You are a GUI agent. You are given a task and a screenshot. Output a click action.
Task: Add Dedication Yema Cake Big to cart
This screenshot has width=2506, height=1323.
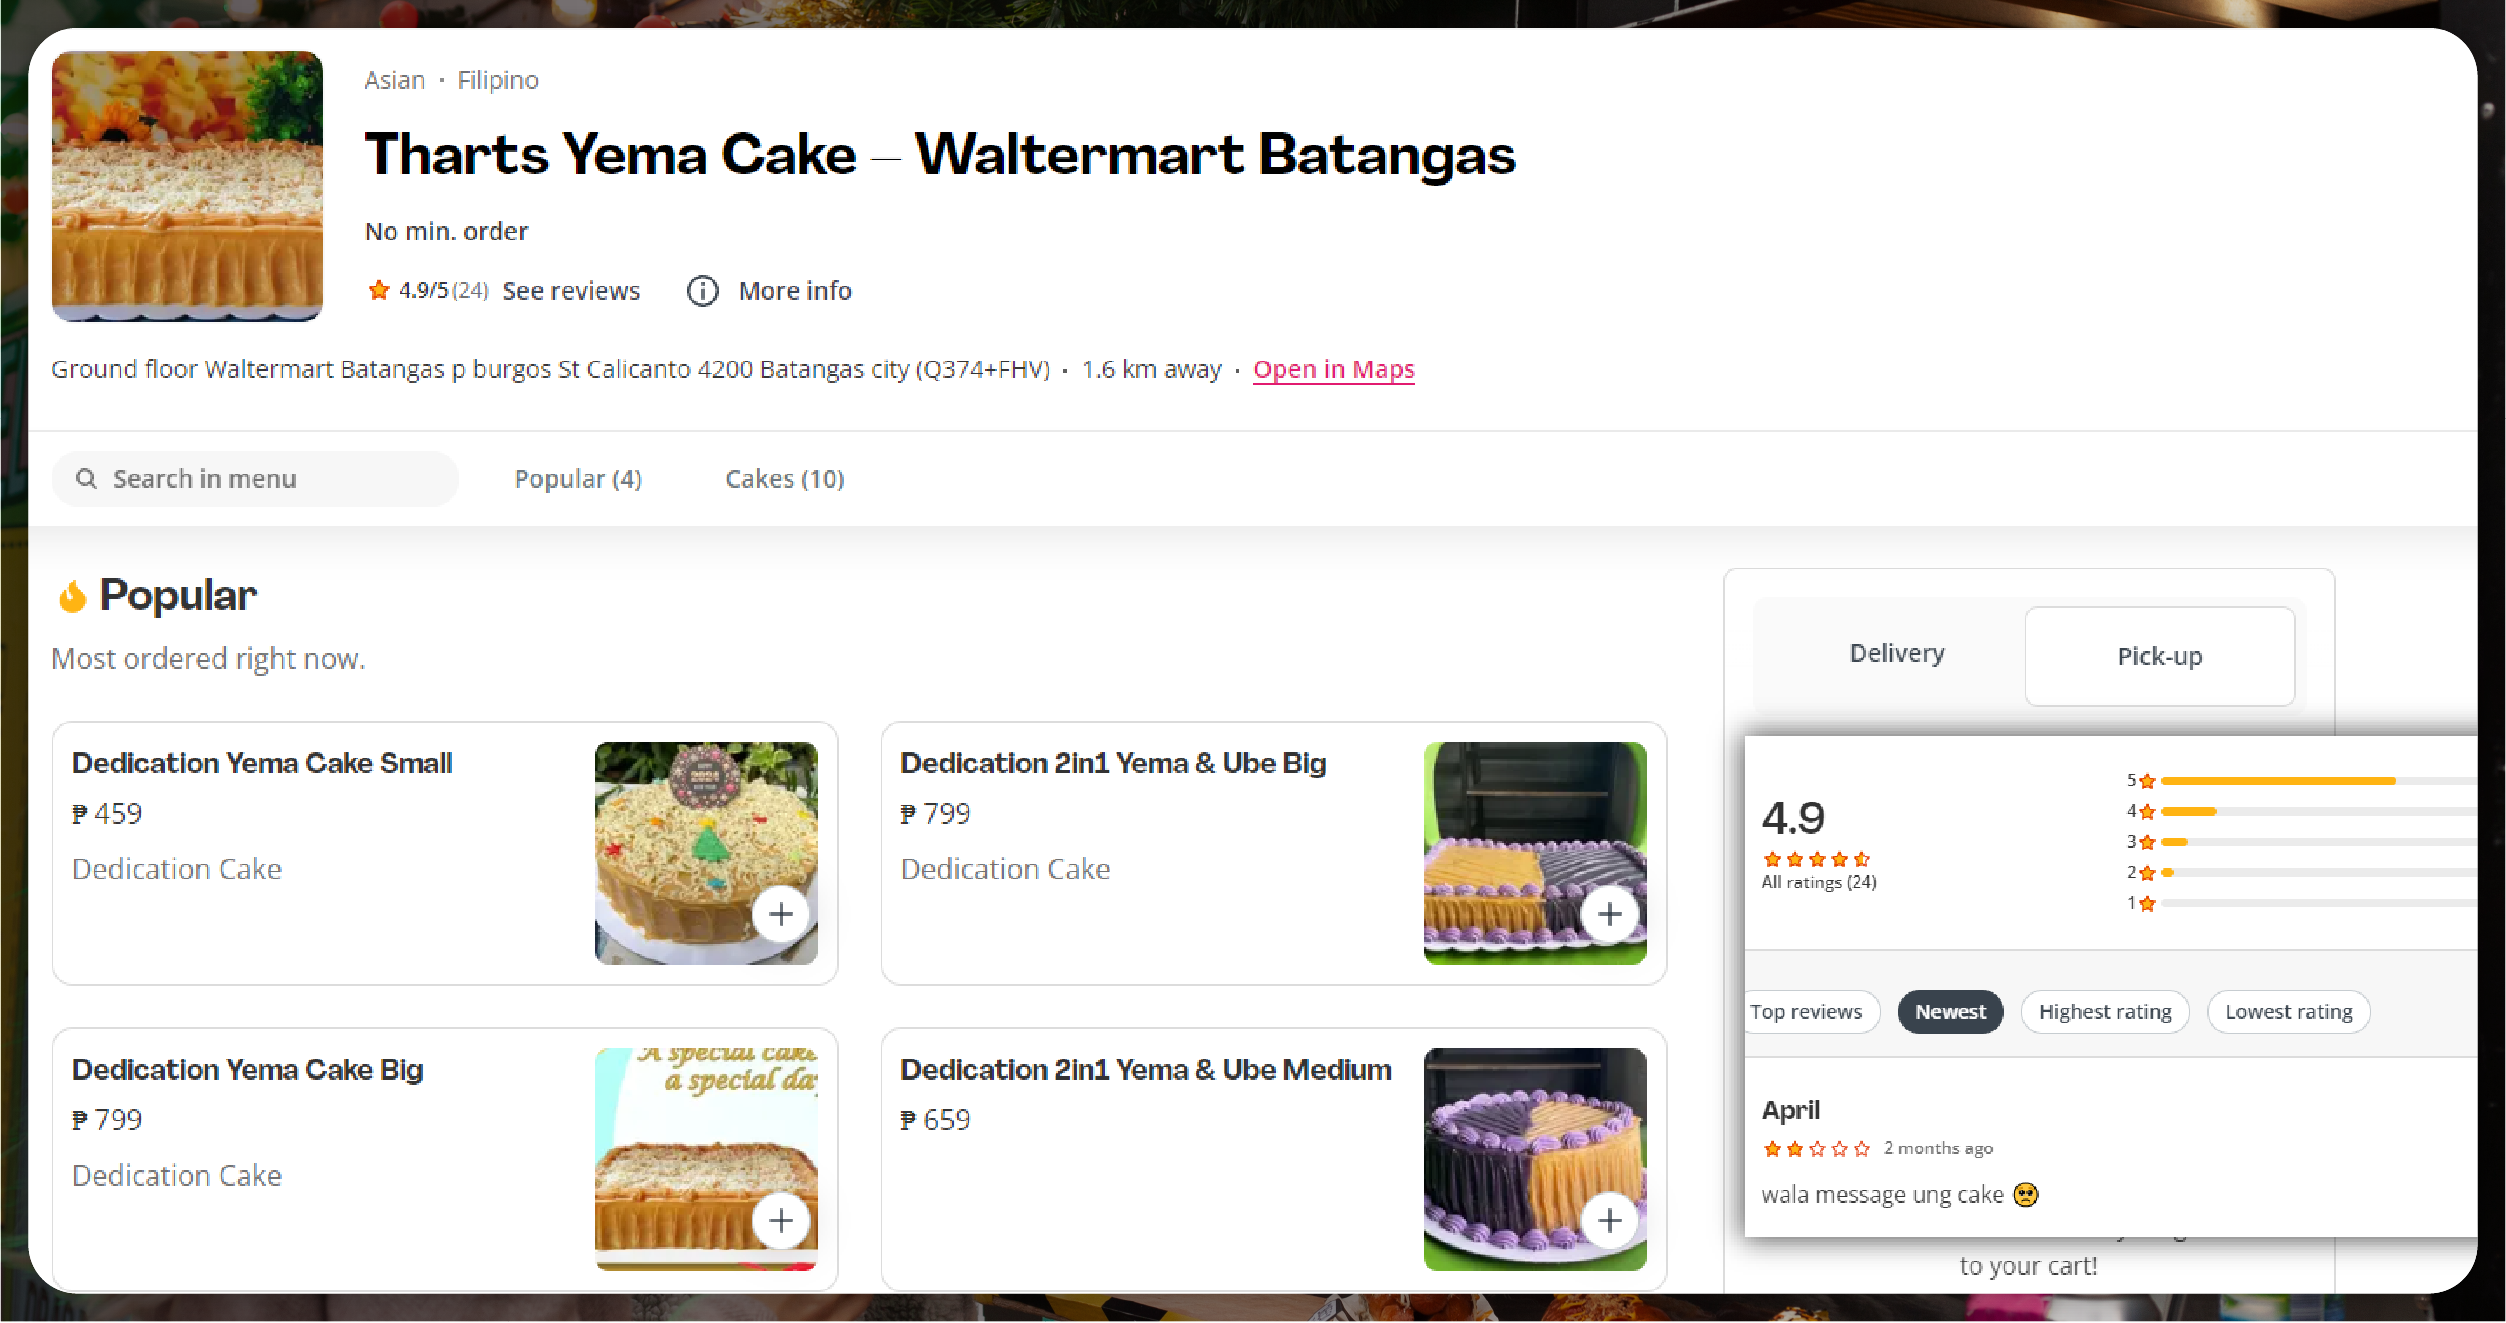tap(781, 1219)
